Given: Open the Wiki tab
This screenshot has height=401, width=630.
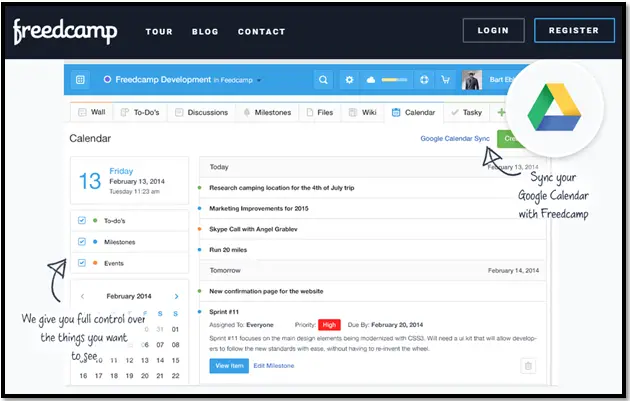Looking at the screenshot, I should [x=362, y=112].
